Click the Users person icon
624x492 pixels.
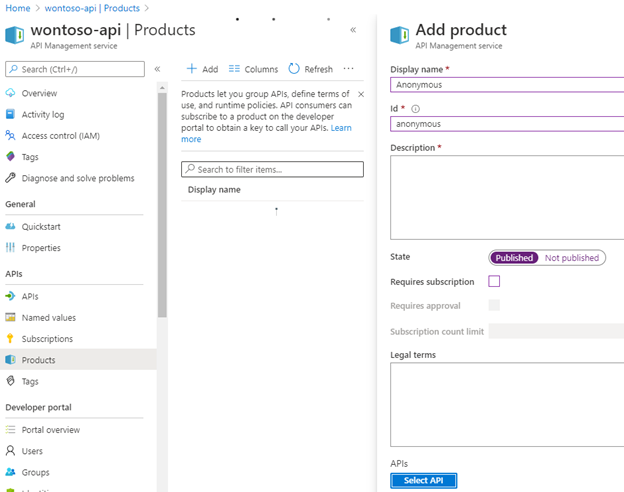10,451
